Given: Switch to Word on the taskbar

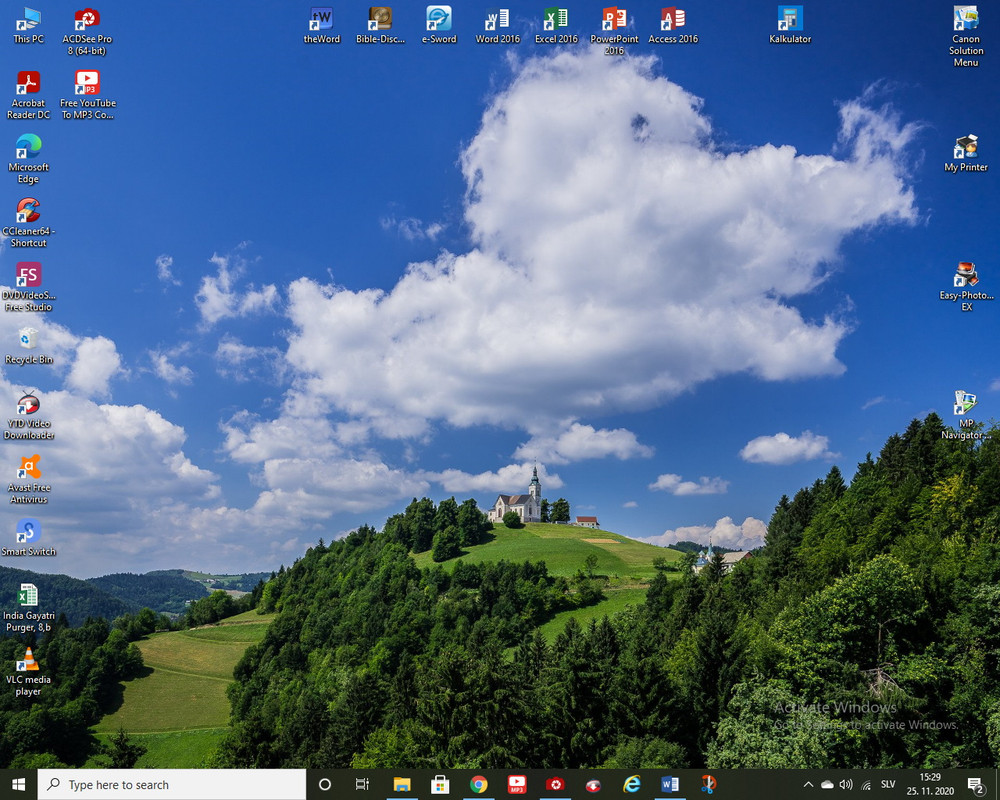Looking at the screenshot, I should point(670,784).
